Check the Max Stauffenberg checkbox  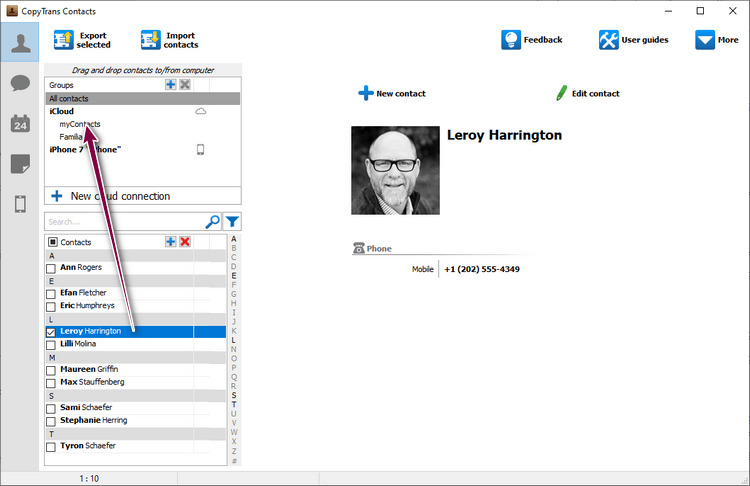[51, 383]
